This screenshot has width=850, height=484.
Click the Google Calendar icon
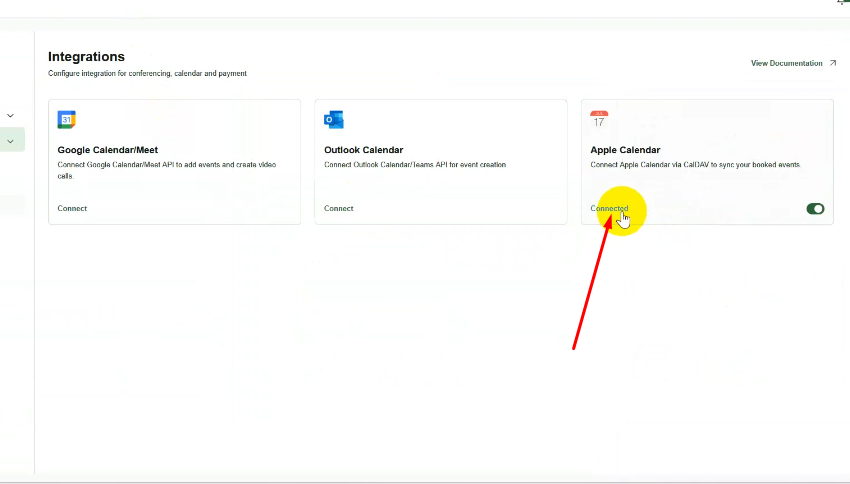(x=67, y=120)
